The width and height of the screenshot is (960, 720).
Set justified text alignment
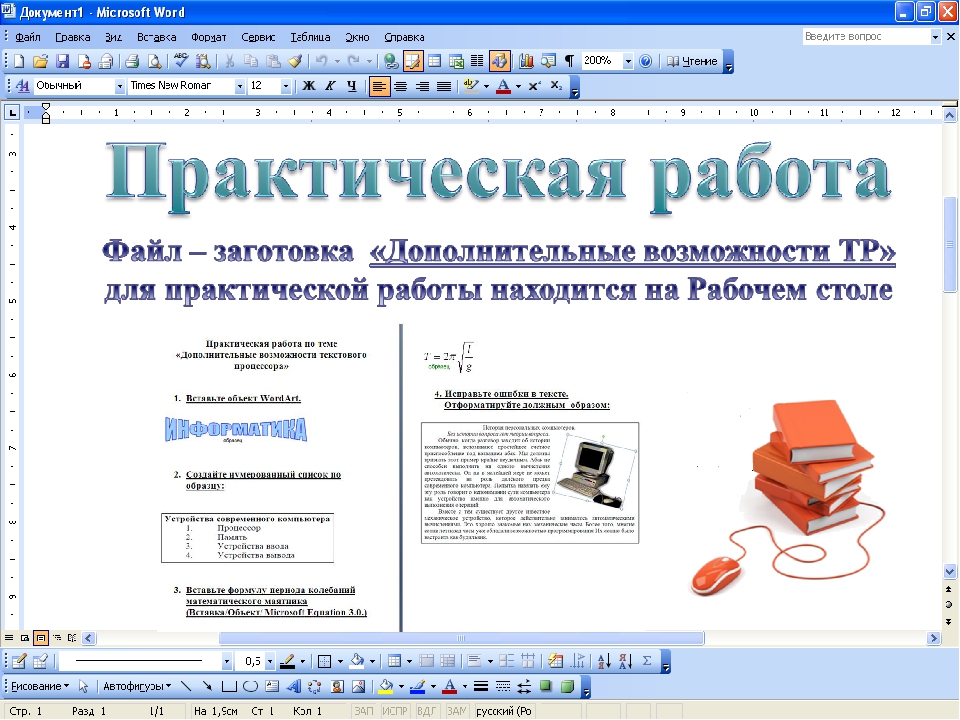(x=443, y=86)
